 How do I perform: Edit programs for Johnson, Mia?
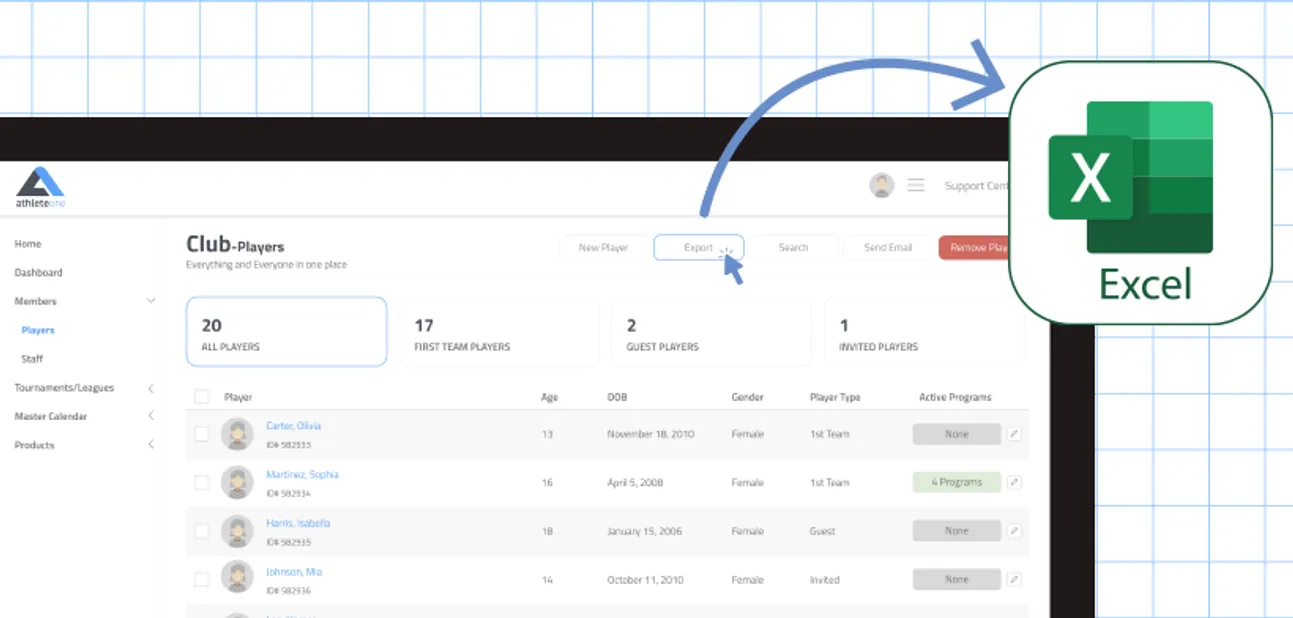tap(1014, 579)
